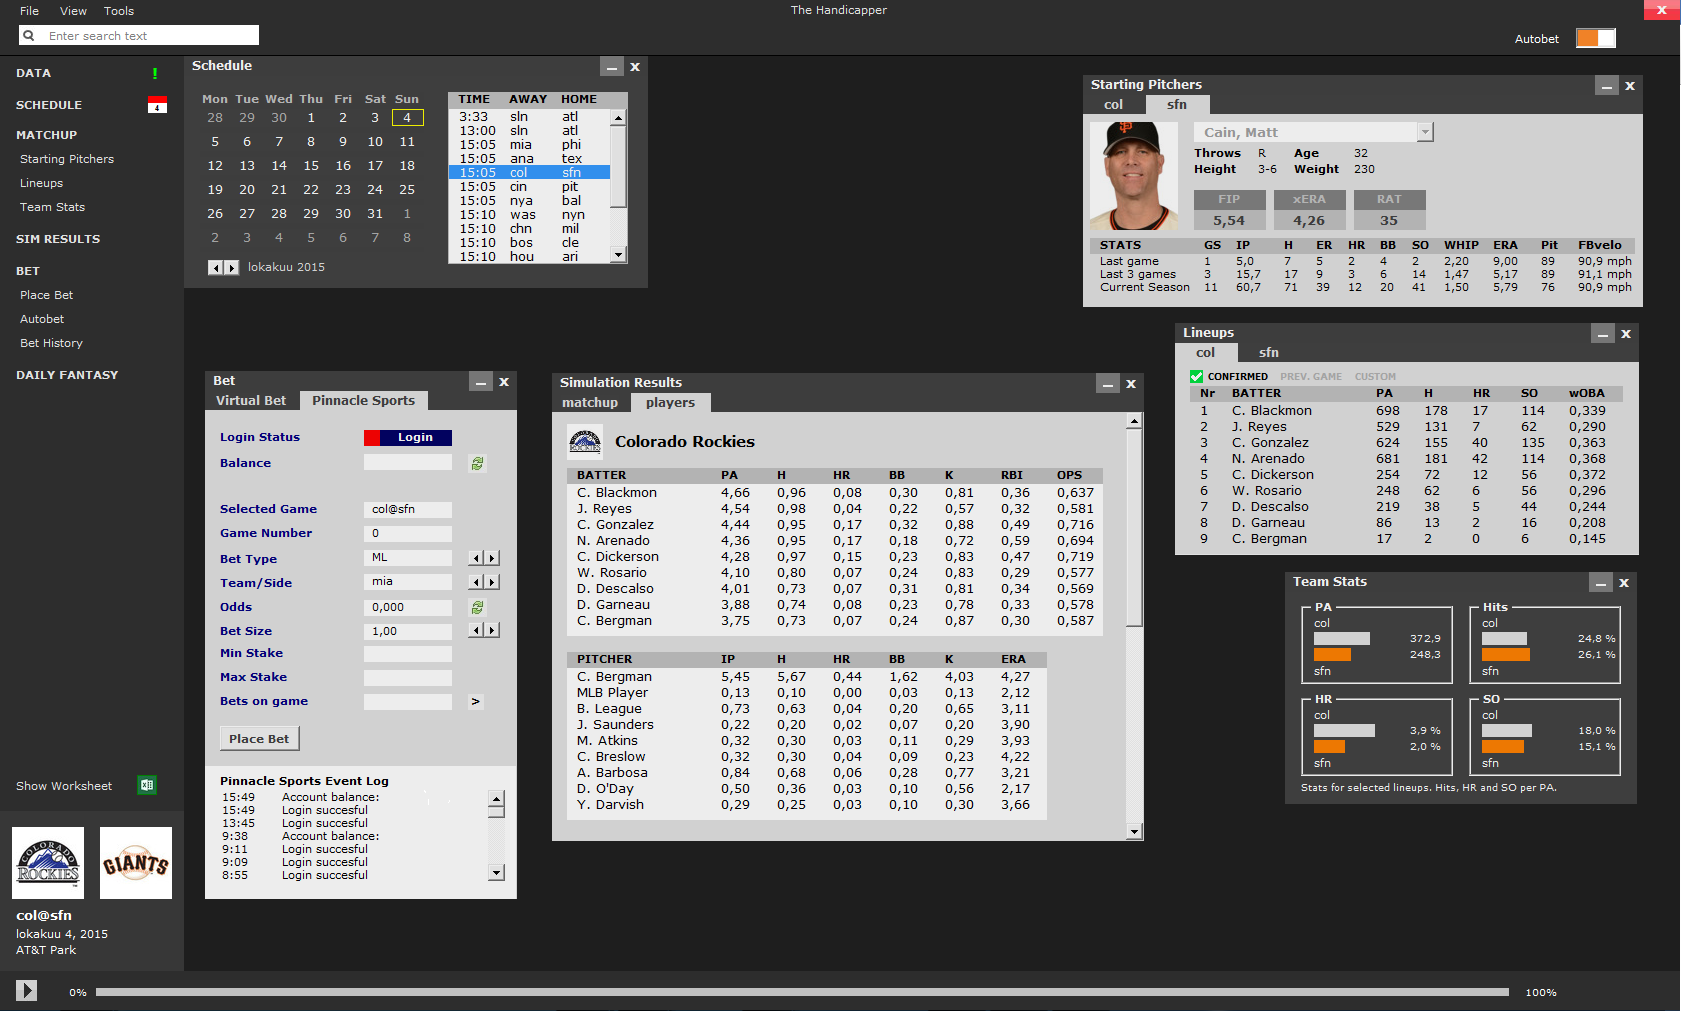Click the simulation progress bar
The height and width of the screenshot is (1011, 1681).
[802, 992]
